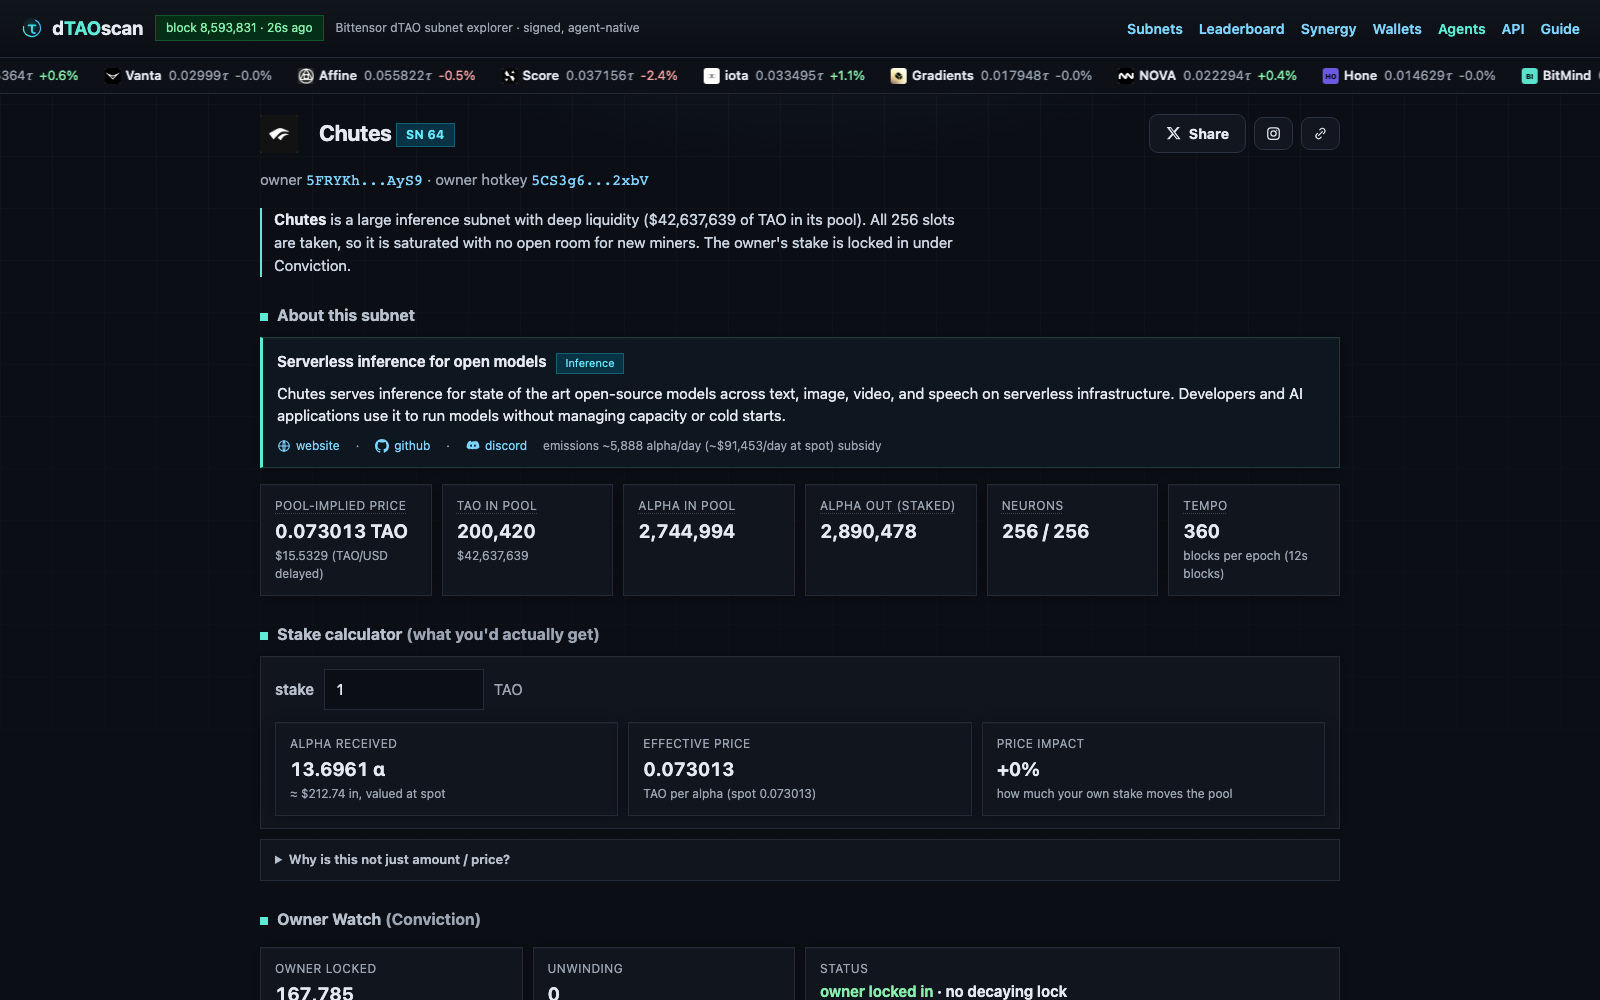Viewport: 1600px width, 1000px height.
Task: Click the iota 0.033495τ ticker price
Action: (789, 76)
